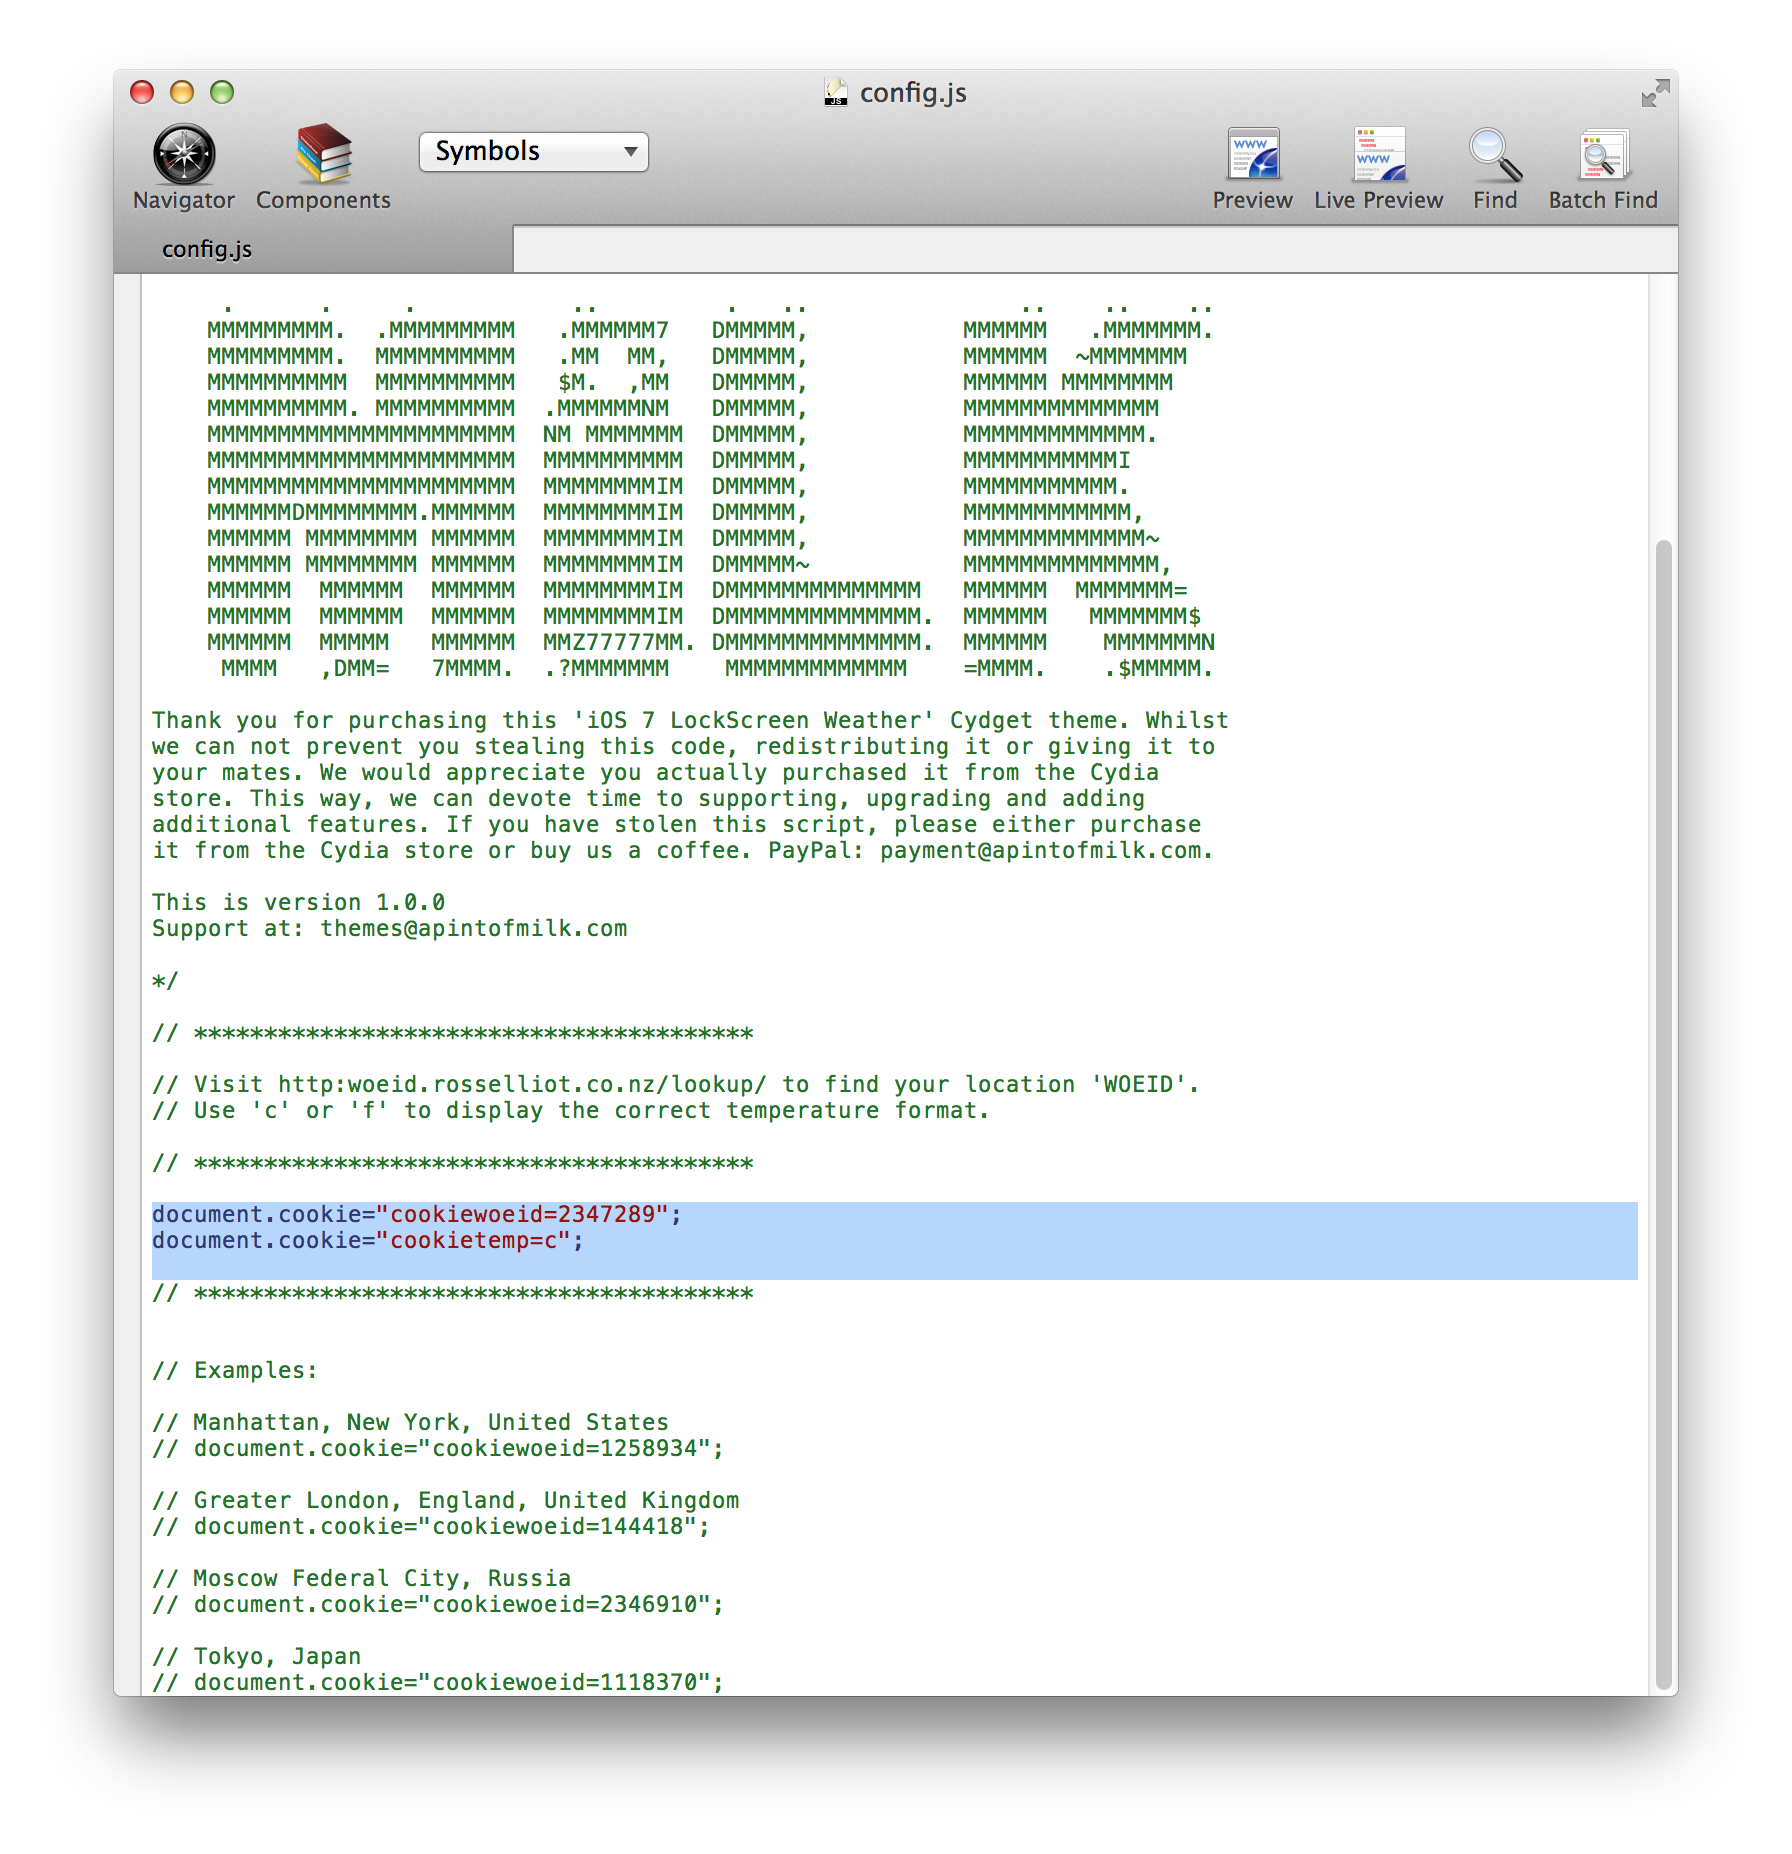
Task: Click the 'This is version 1.0.0' line
Action: pos(298,902)
